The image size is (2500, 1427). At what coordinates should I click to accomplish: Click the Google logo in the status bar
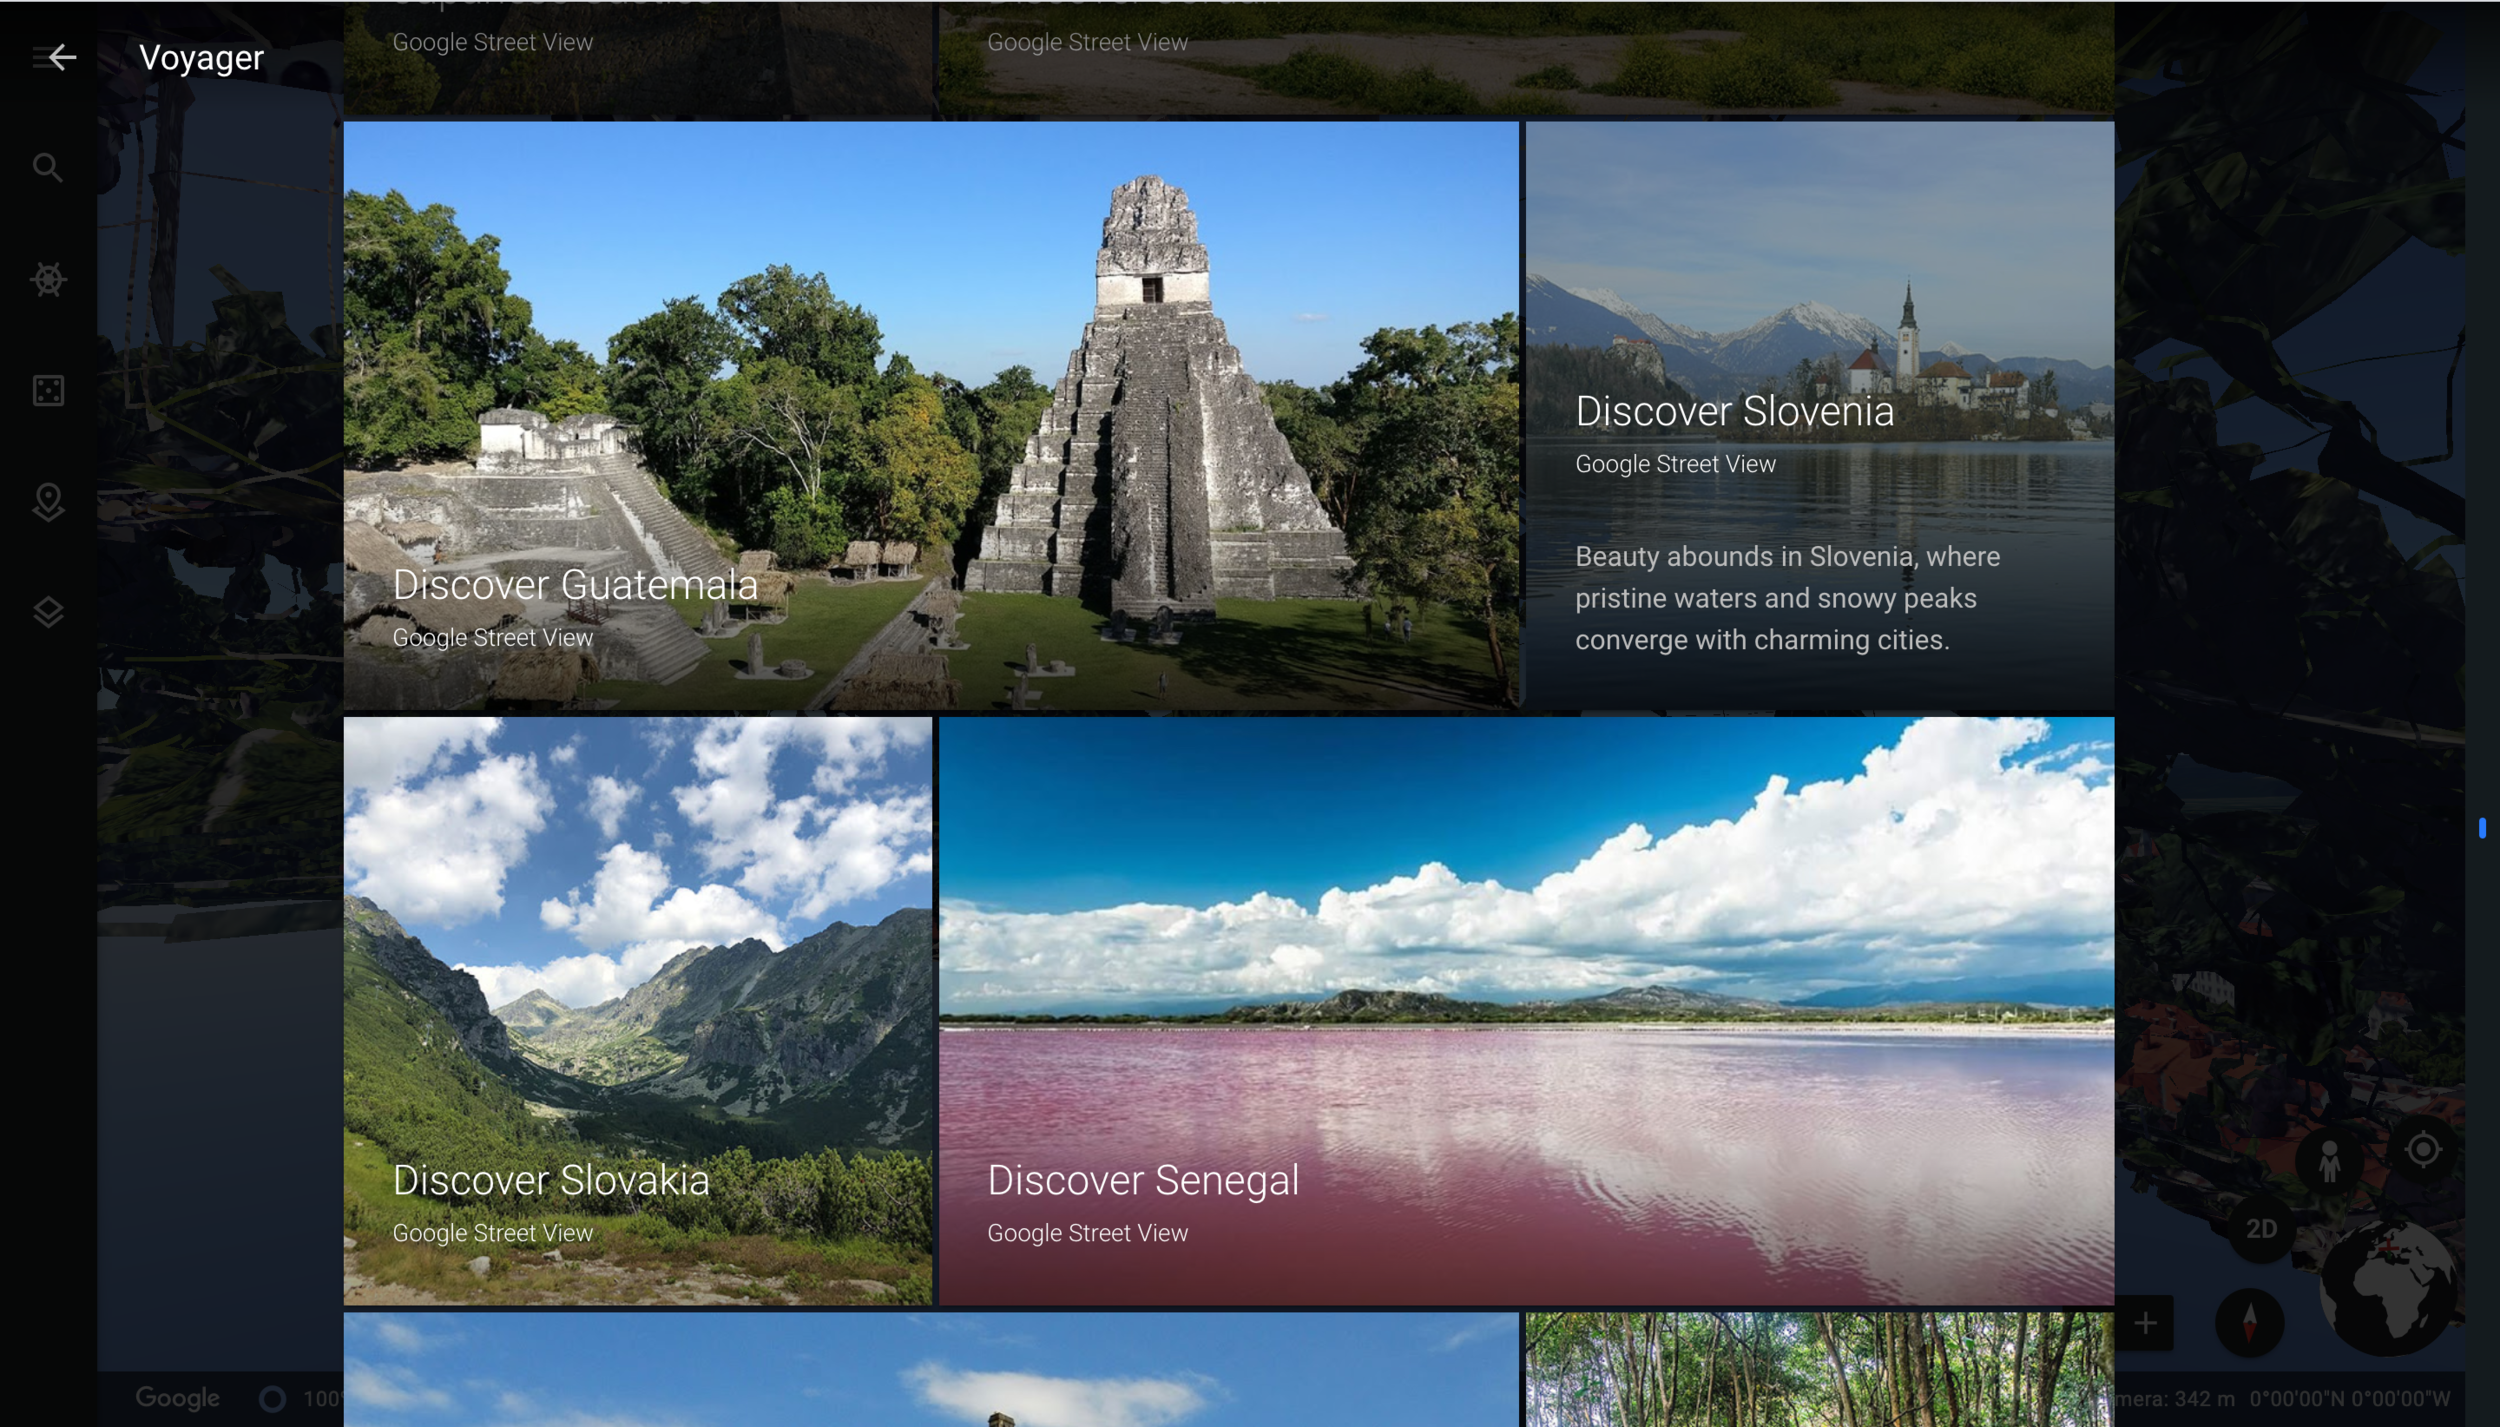pyautogui.click(x=177, y=1397)
